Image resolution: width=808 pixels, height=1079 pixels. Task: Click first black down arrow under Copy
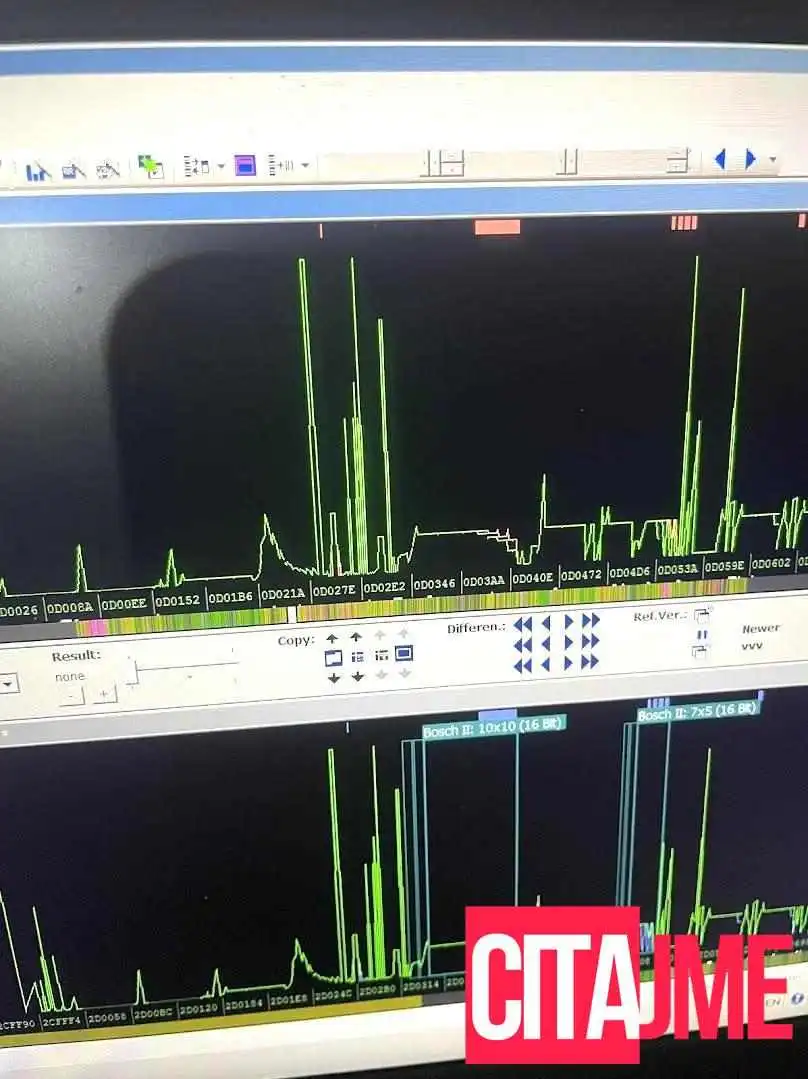[x=334, y=679]
